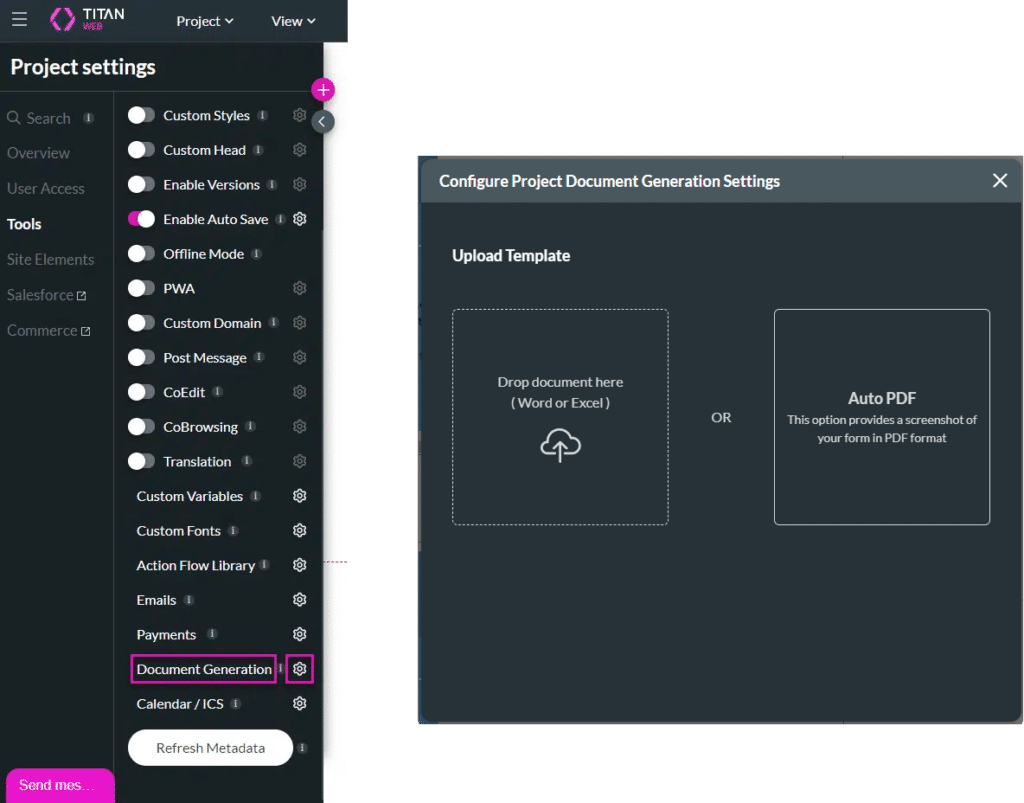Click the Calendar / ICS gear icon
The height and width of the screenshot is (803, 1024).
coord(299,704)
